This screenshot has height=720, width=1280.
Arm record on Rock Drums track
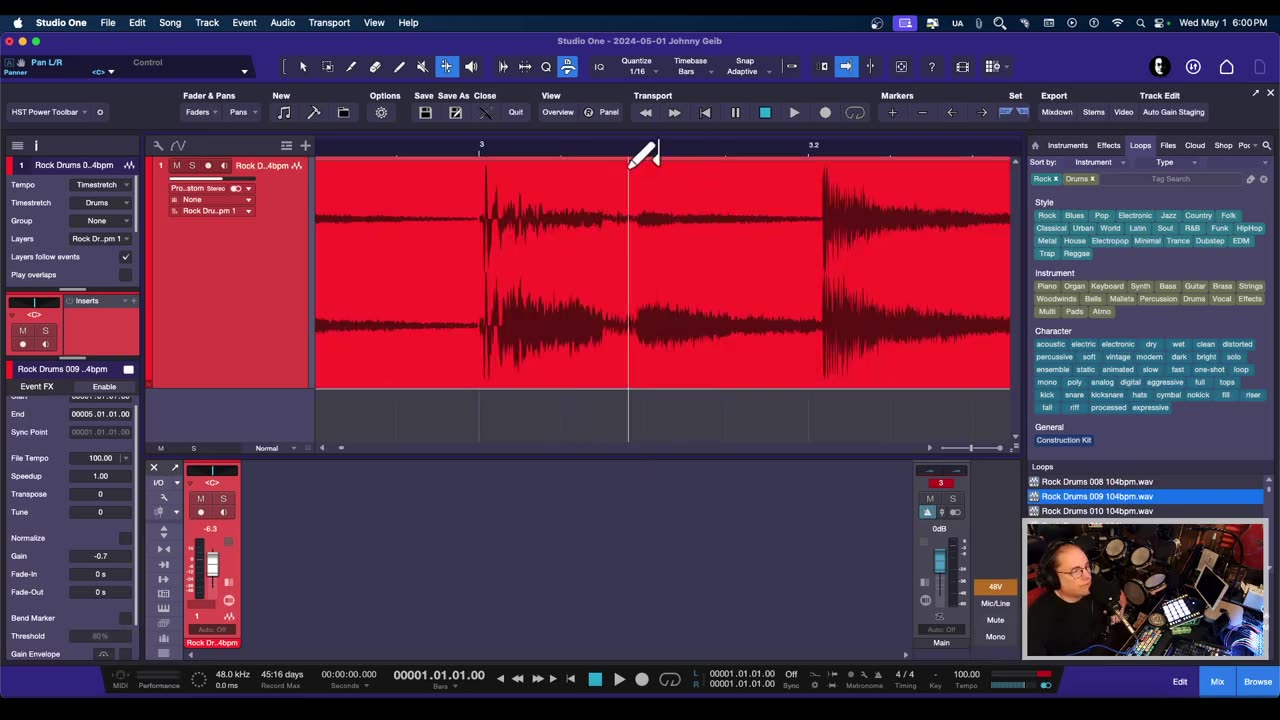(x=208, y=166)
